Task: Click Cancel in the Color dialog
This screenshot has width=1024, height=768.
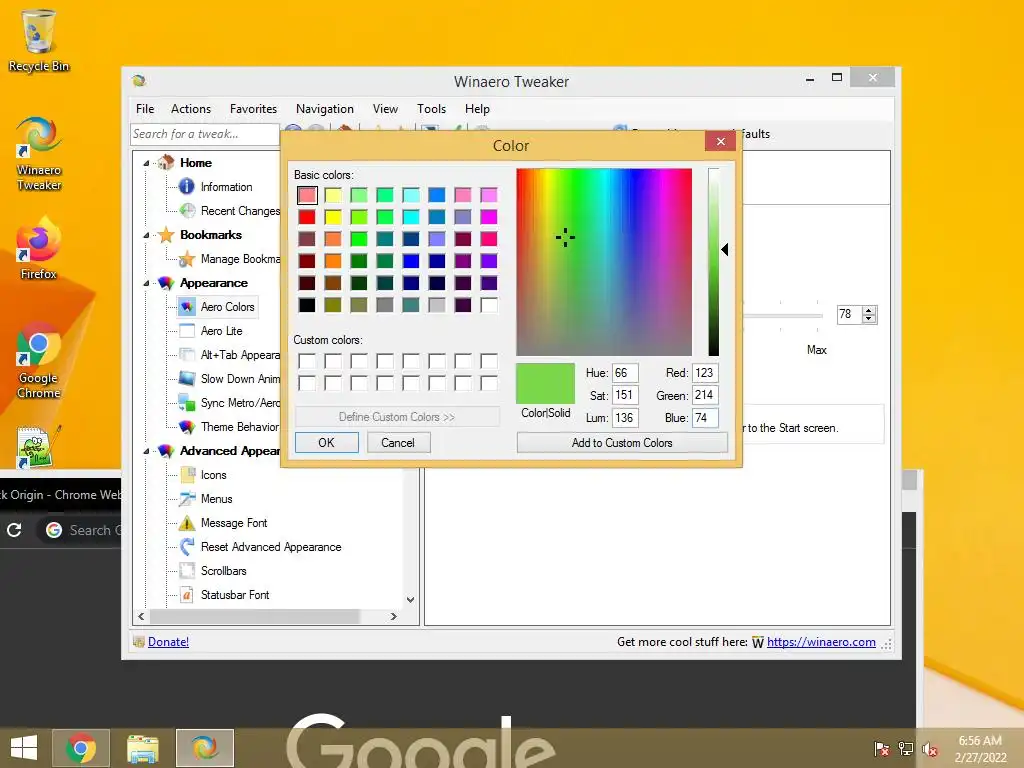Action: tap(398, 443)
